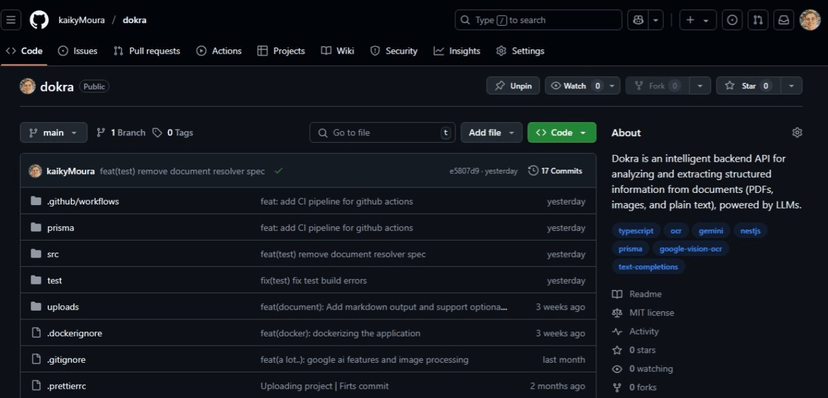Expand the Watch options dropdown arrow

click(x=613, y=86)
